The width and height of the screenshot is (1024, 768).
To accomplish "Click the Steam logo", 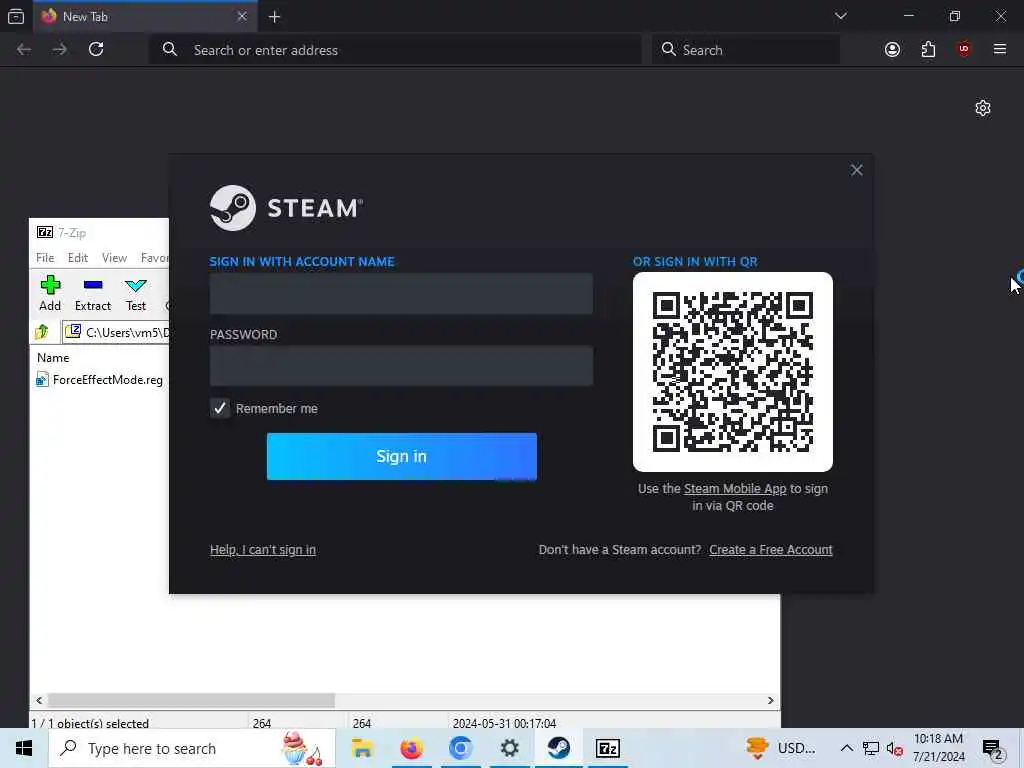I will coord(286,208).
